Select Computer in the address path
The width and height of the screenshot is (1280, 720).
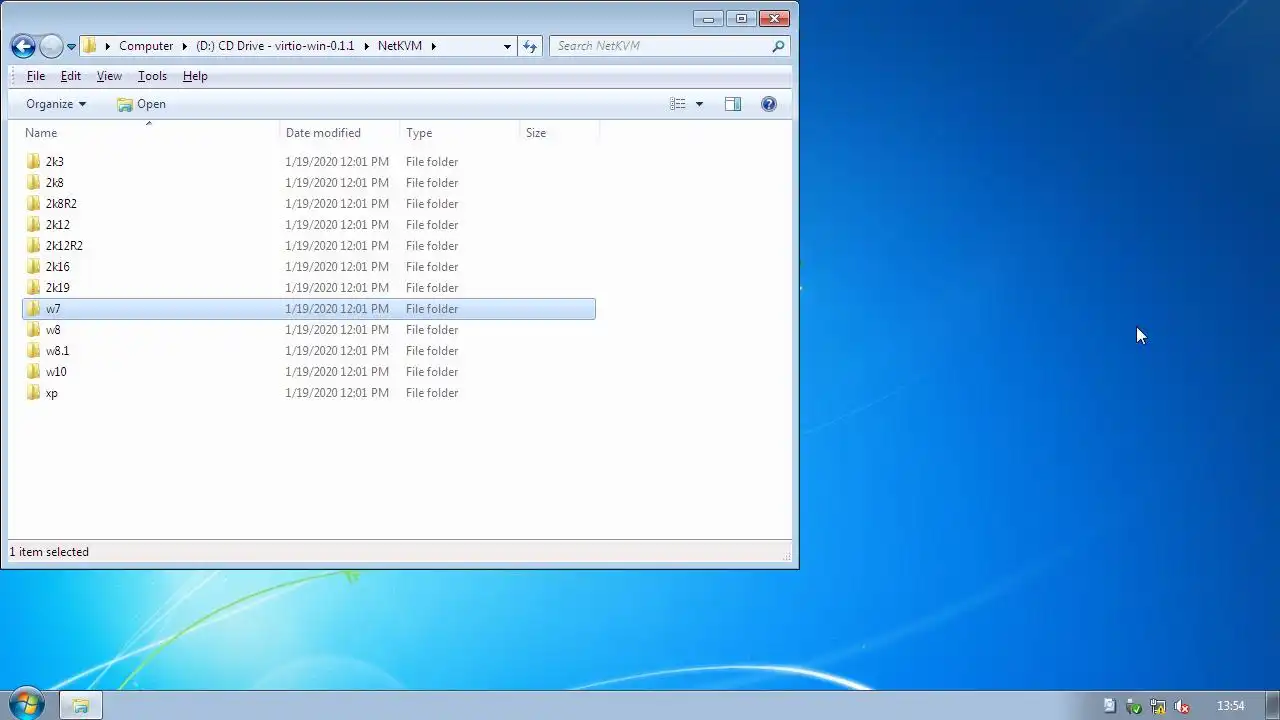coord(146,46)
